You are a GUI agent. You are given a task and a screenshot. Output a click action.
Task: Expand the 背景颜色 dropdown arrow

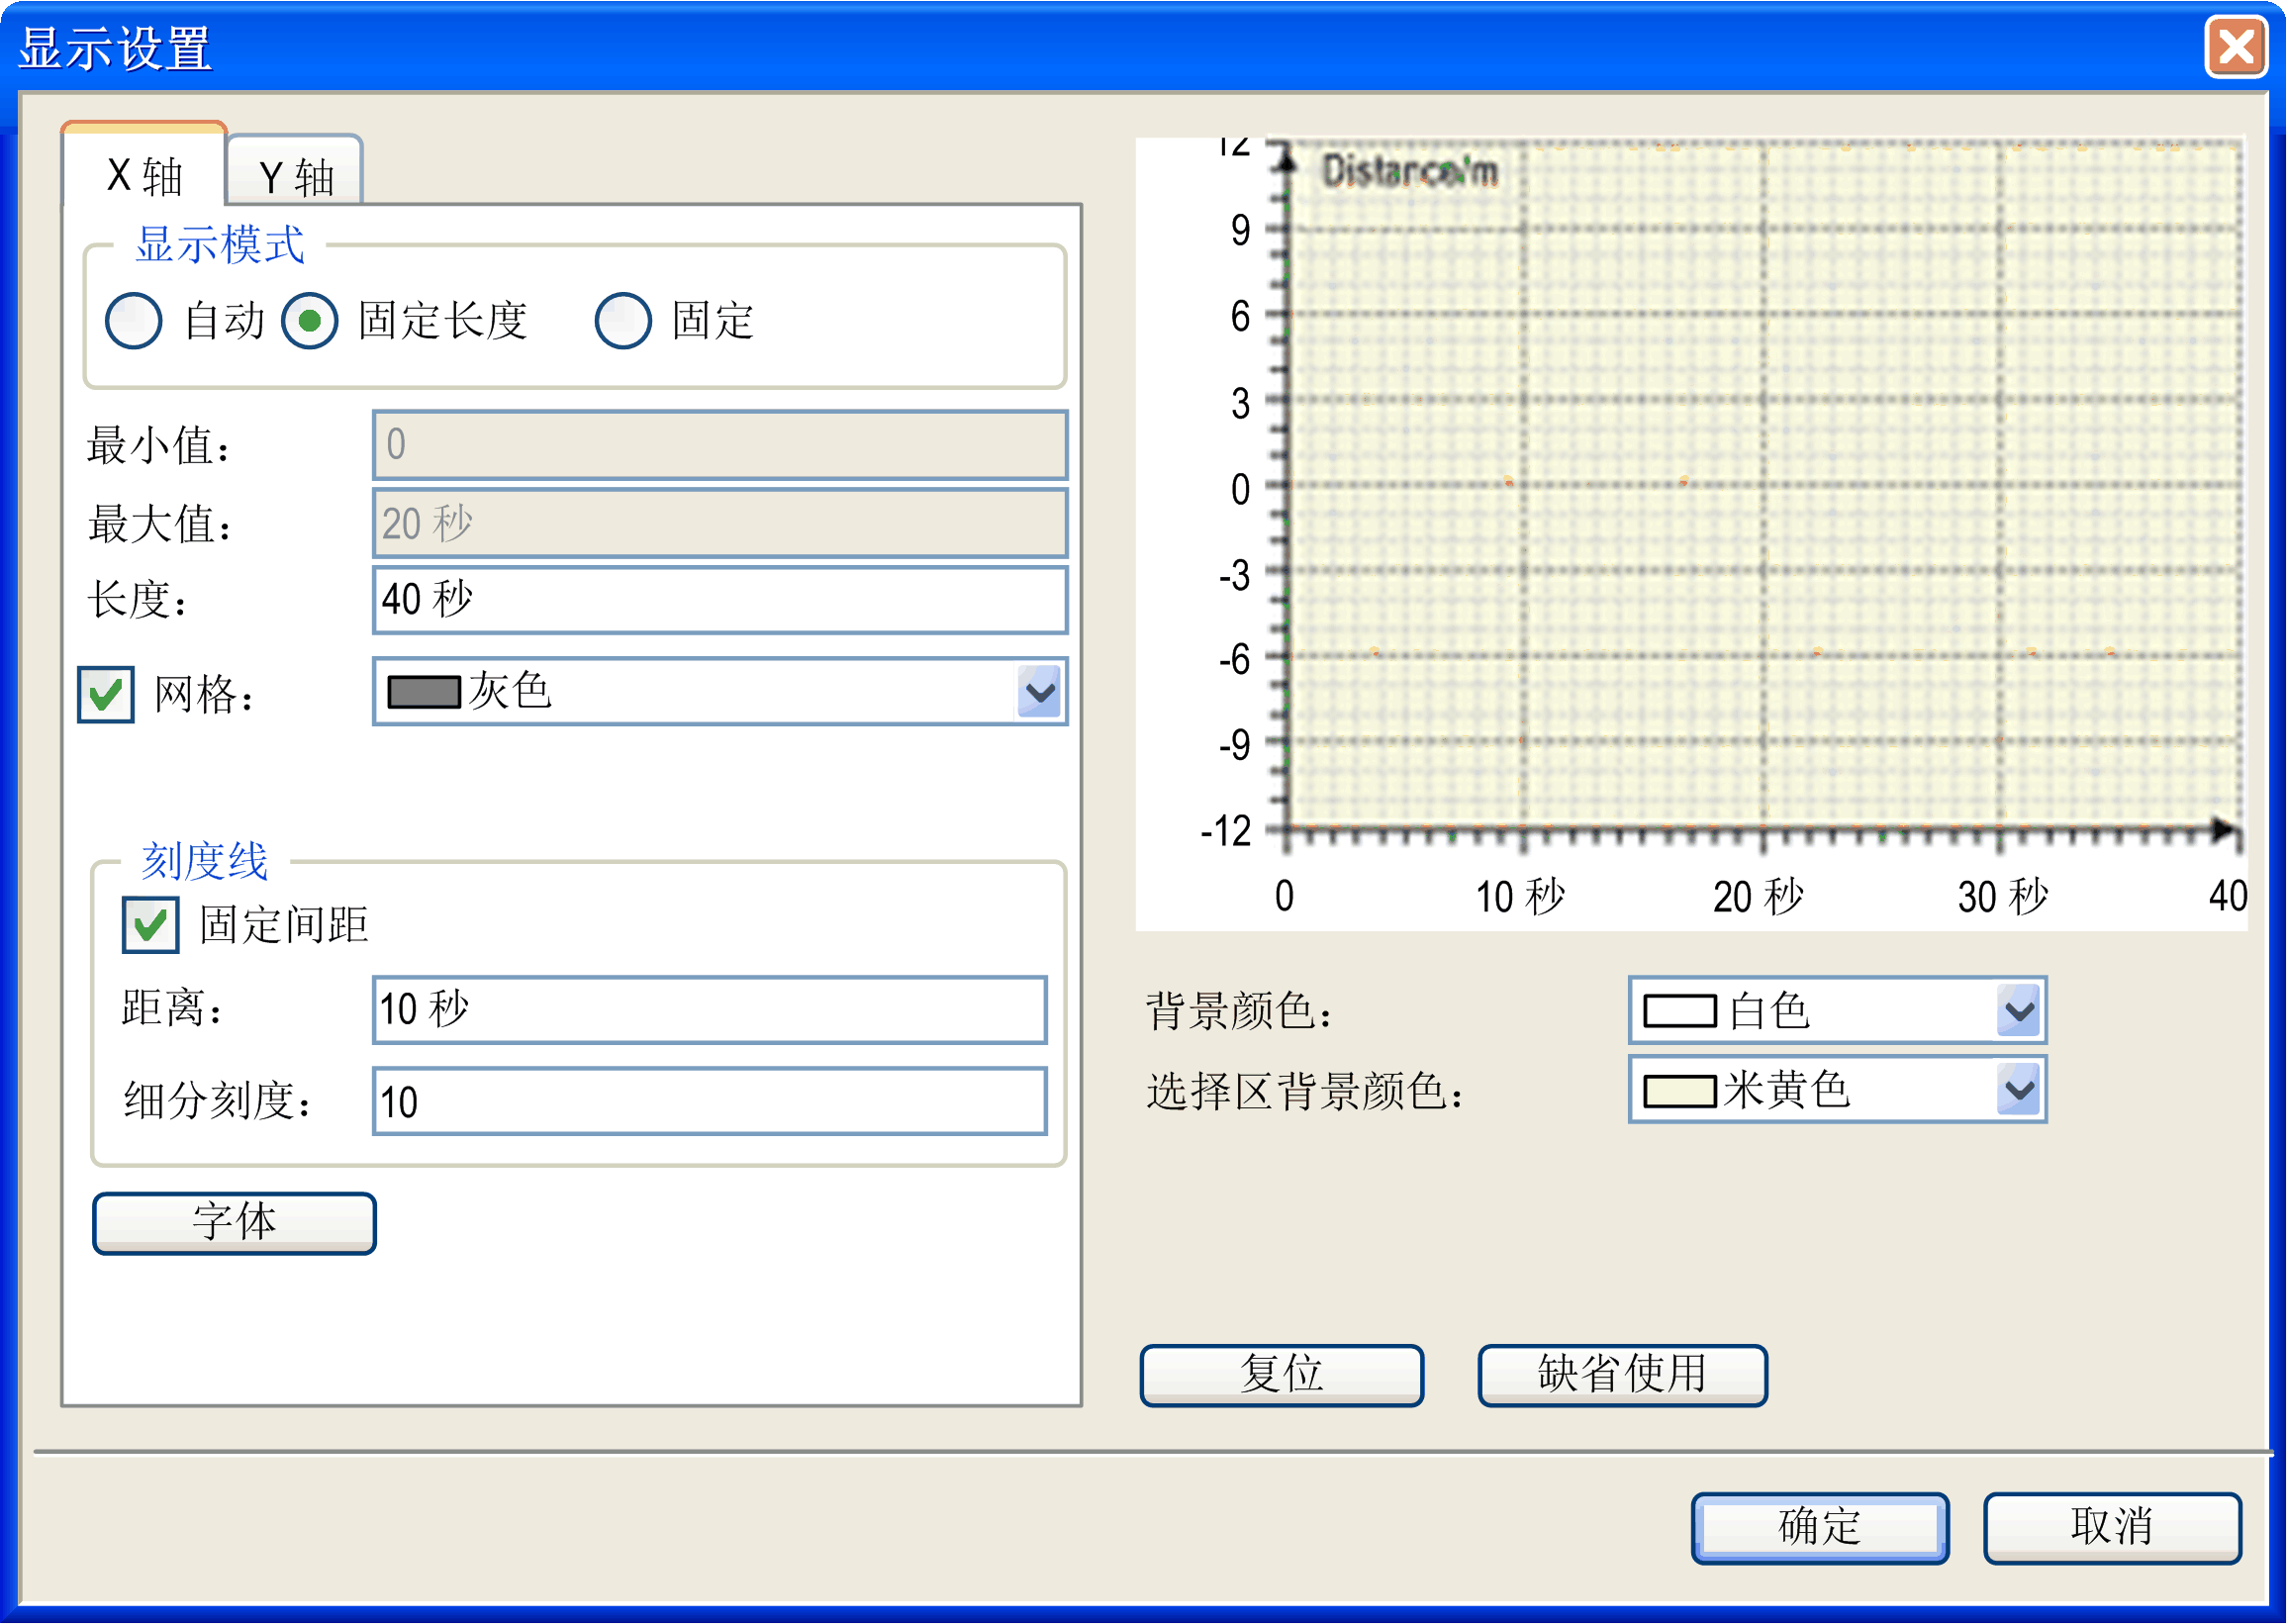(2019, 1011)
